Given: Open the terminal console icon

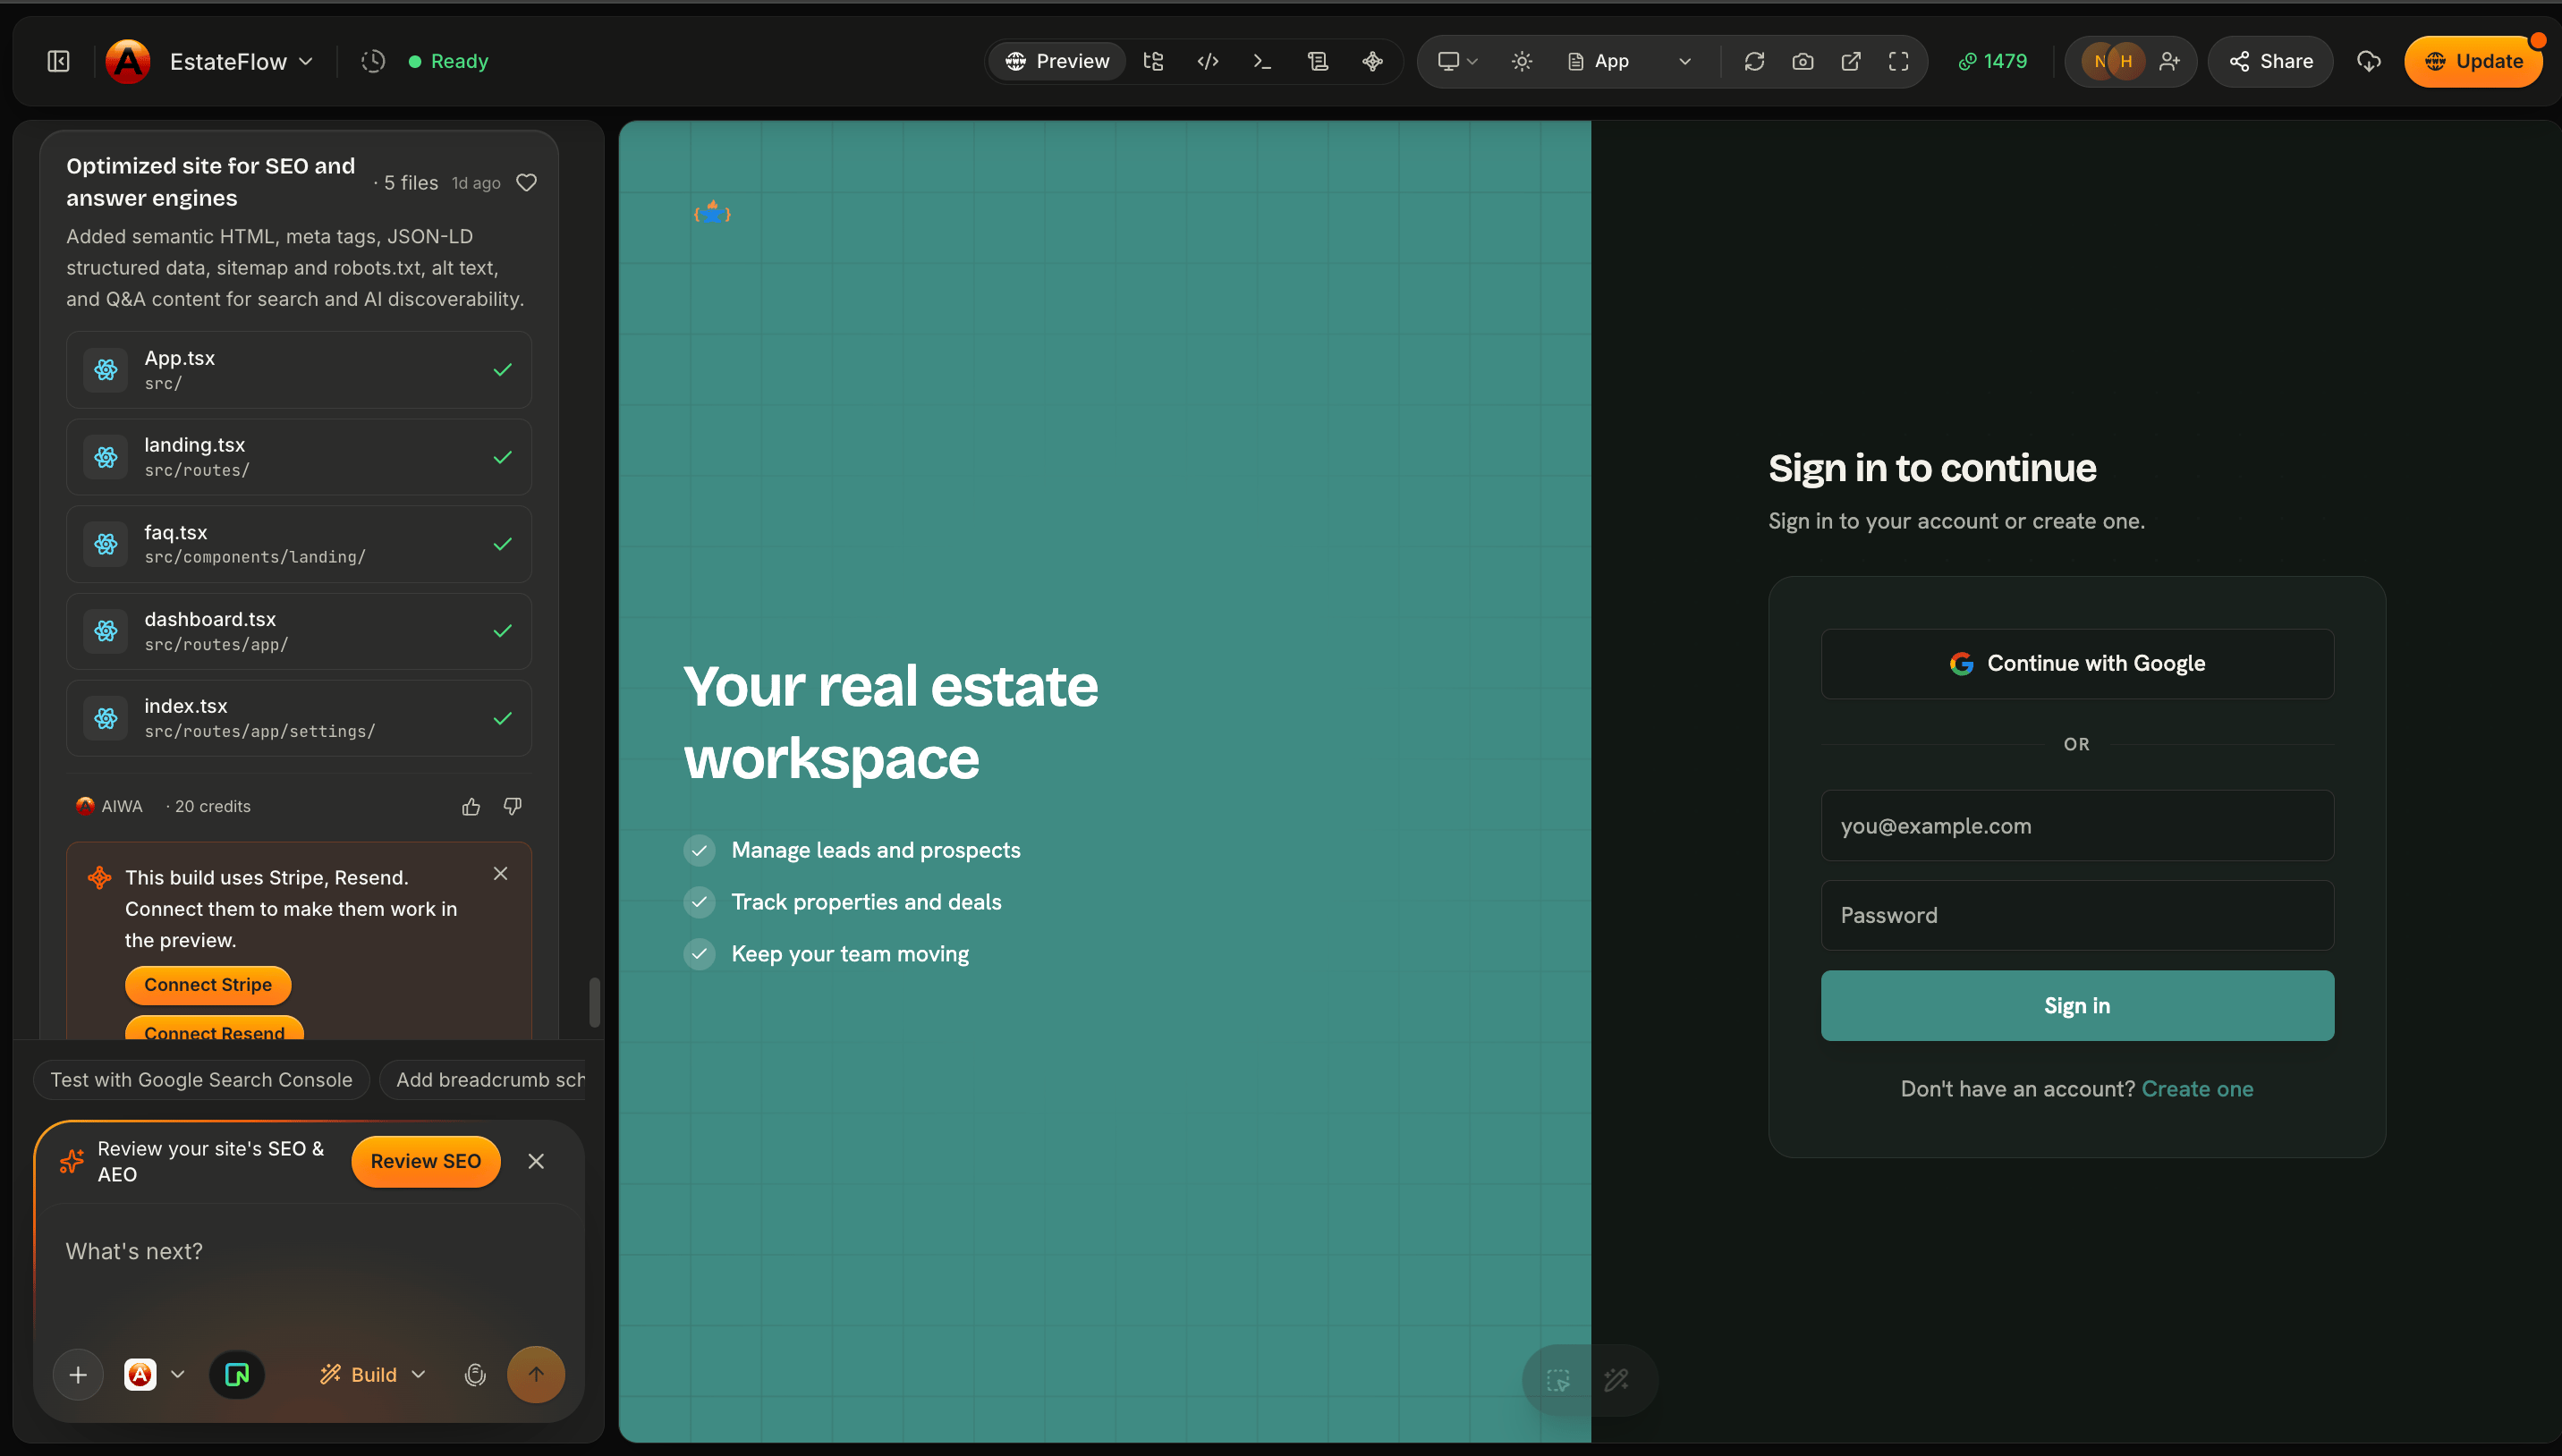Looking at the screenshot, I should pos(1263,61).
